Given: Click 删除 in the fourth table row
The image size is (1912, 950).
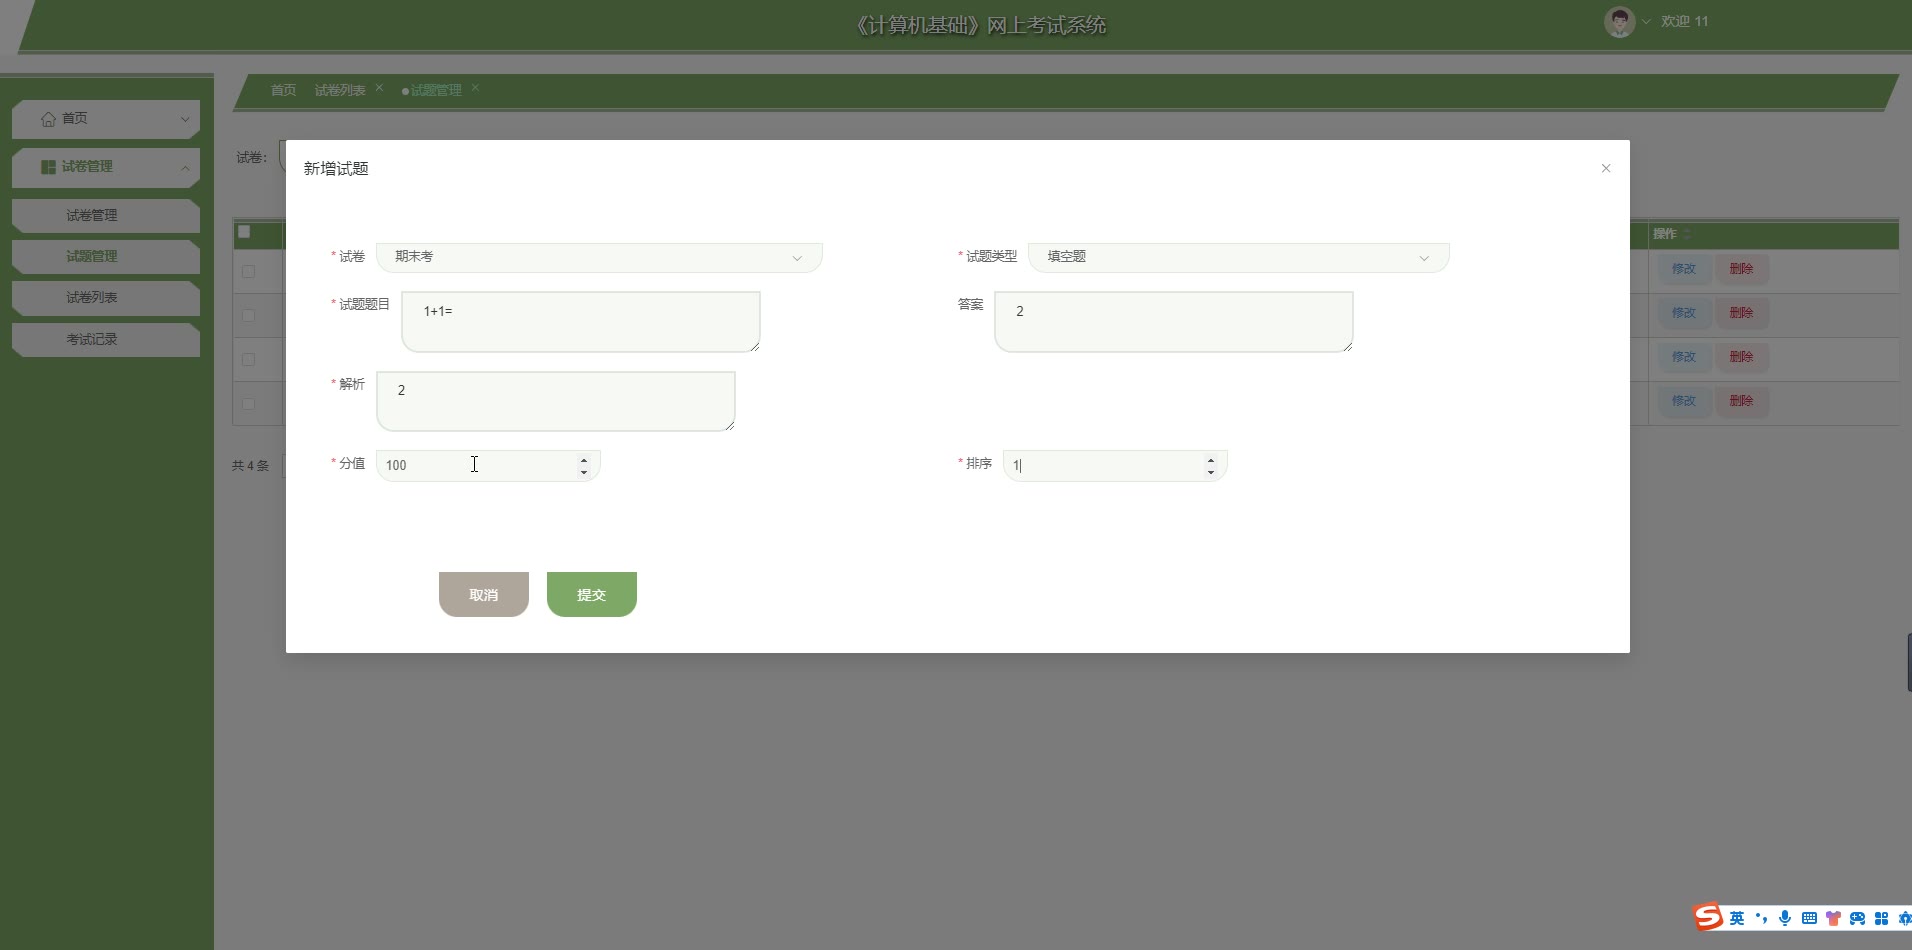Looking at the screenshot, I should click(1742, 401).
